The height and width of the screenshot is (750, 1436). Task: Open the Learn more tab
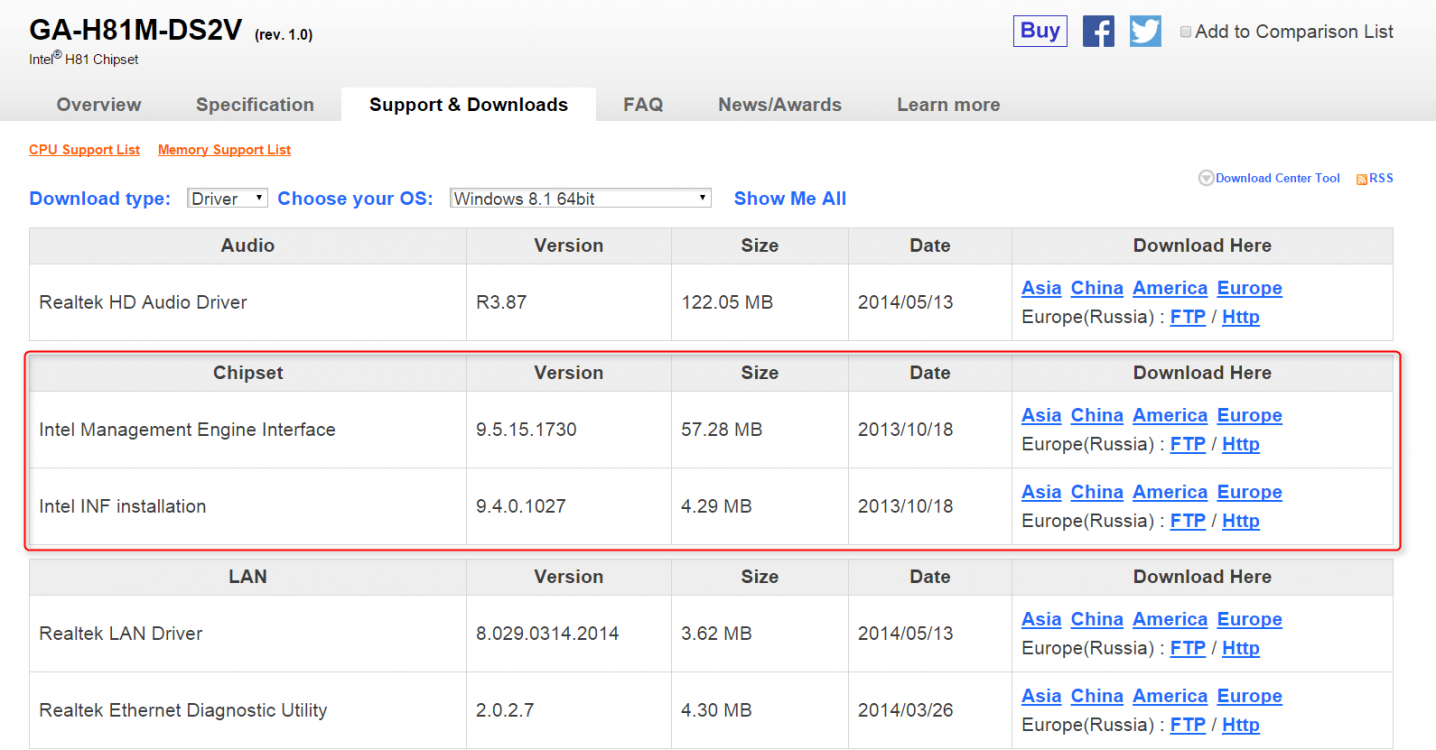click(949, 105)
